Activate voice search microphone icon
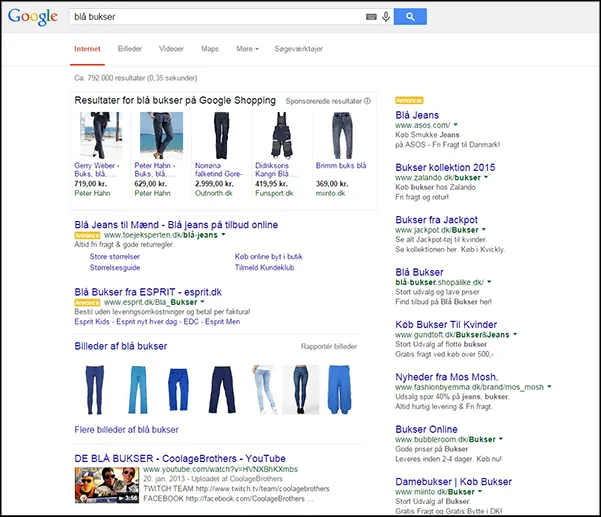 coord(386,16)
